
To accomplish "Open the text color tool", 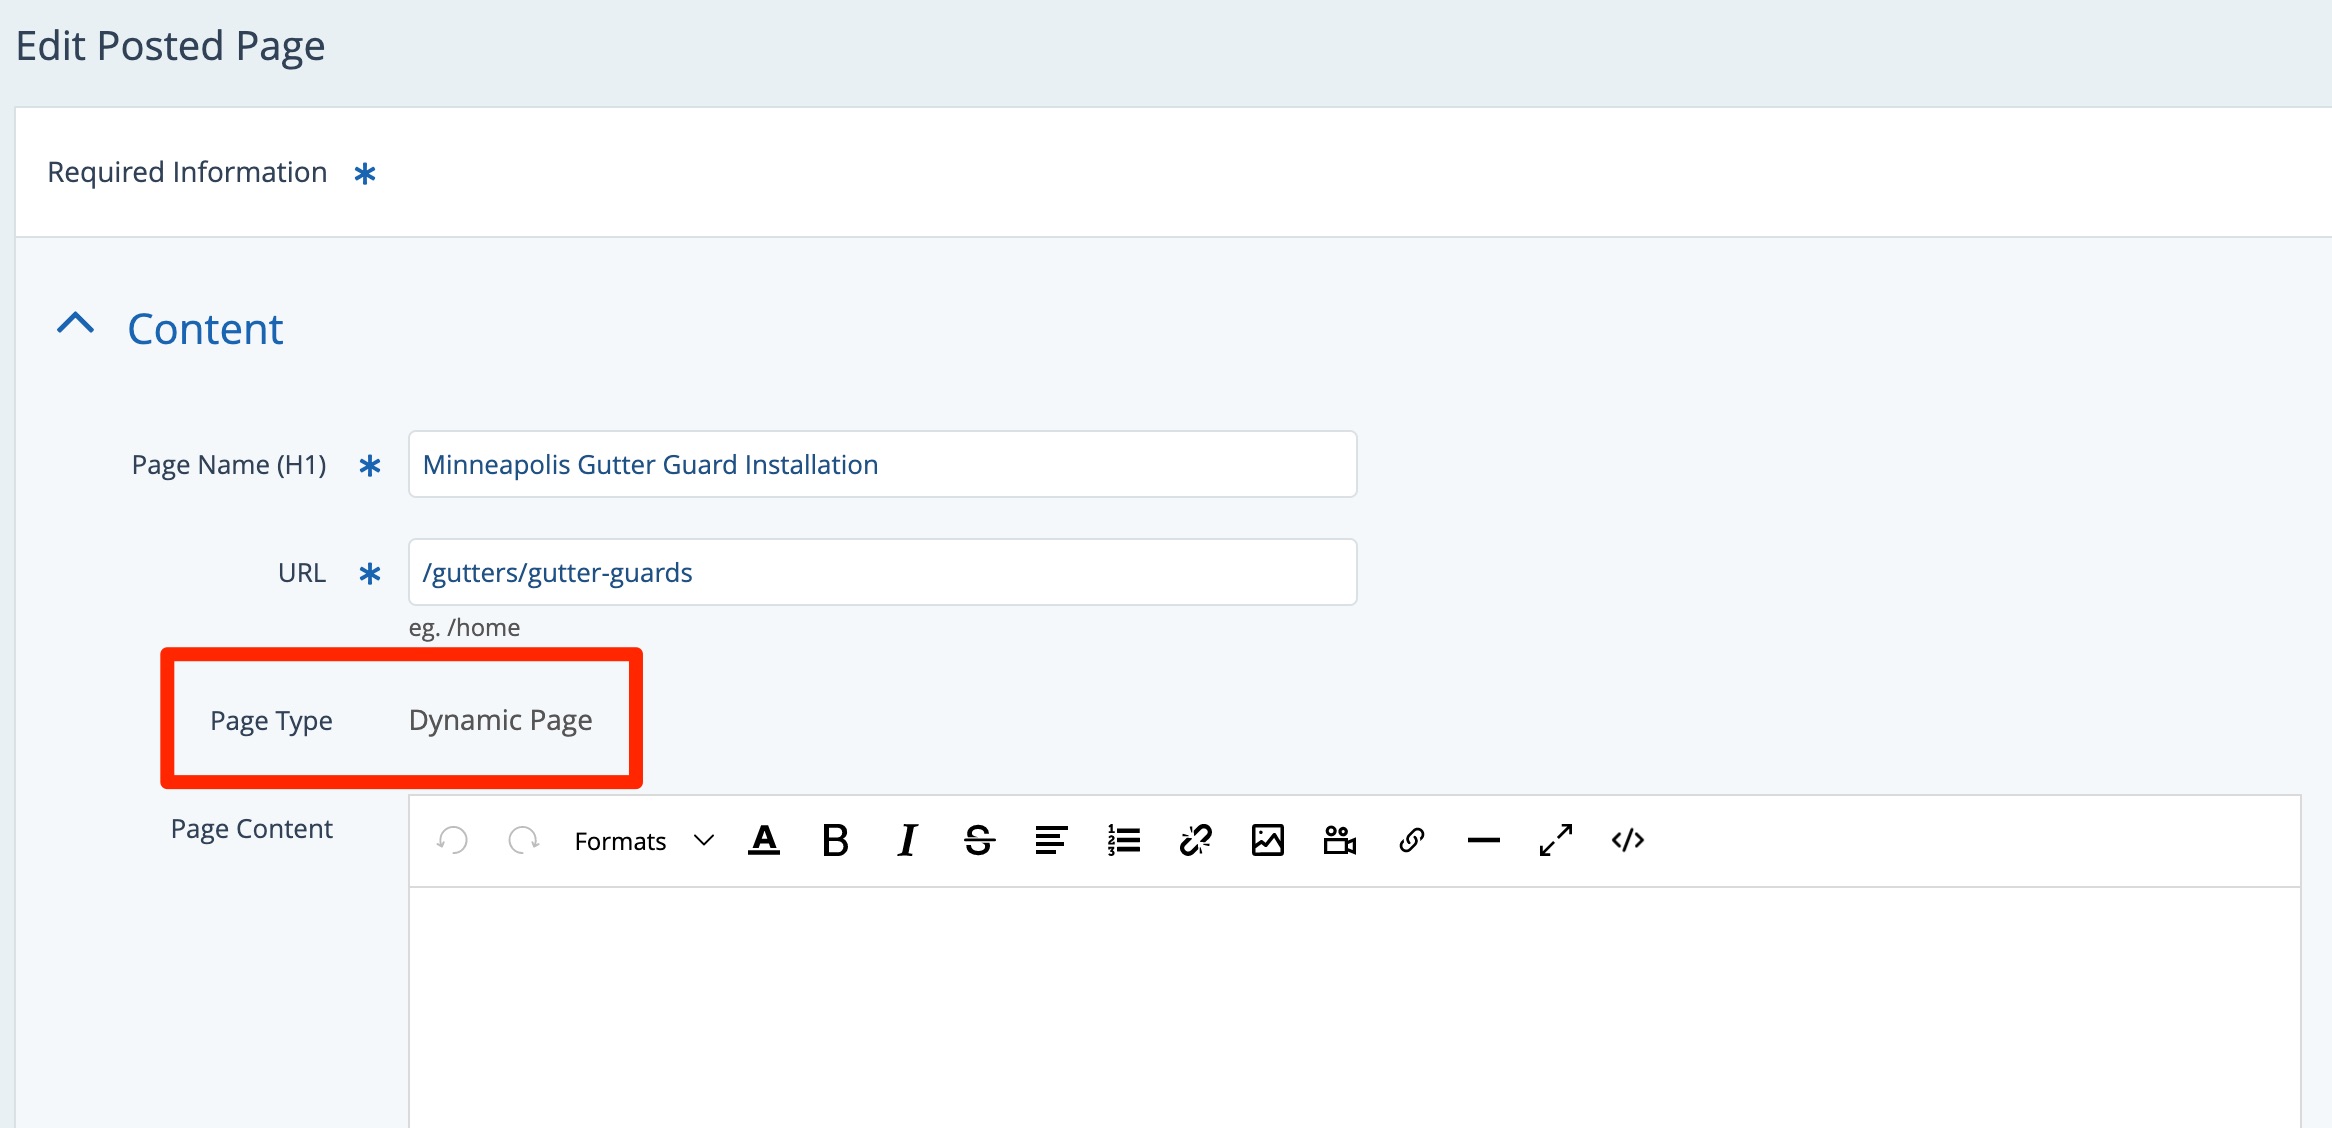I will click(x=764, y=841).
